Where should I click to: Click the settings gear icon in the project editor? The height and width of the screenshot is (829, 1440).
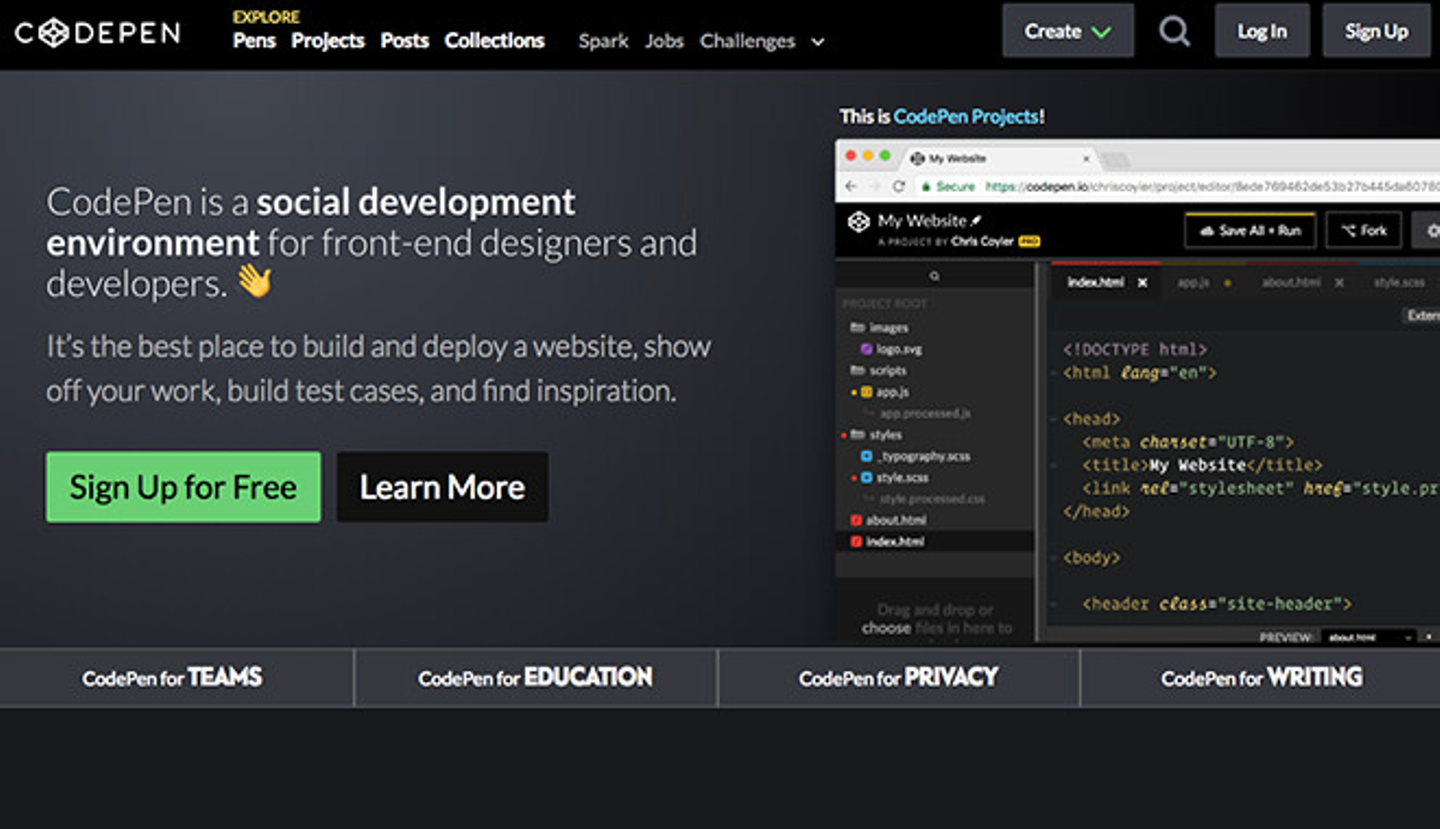pos(1430,230)
